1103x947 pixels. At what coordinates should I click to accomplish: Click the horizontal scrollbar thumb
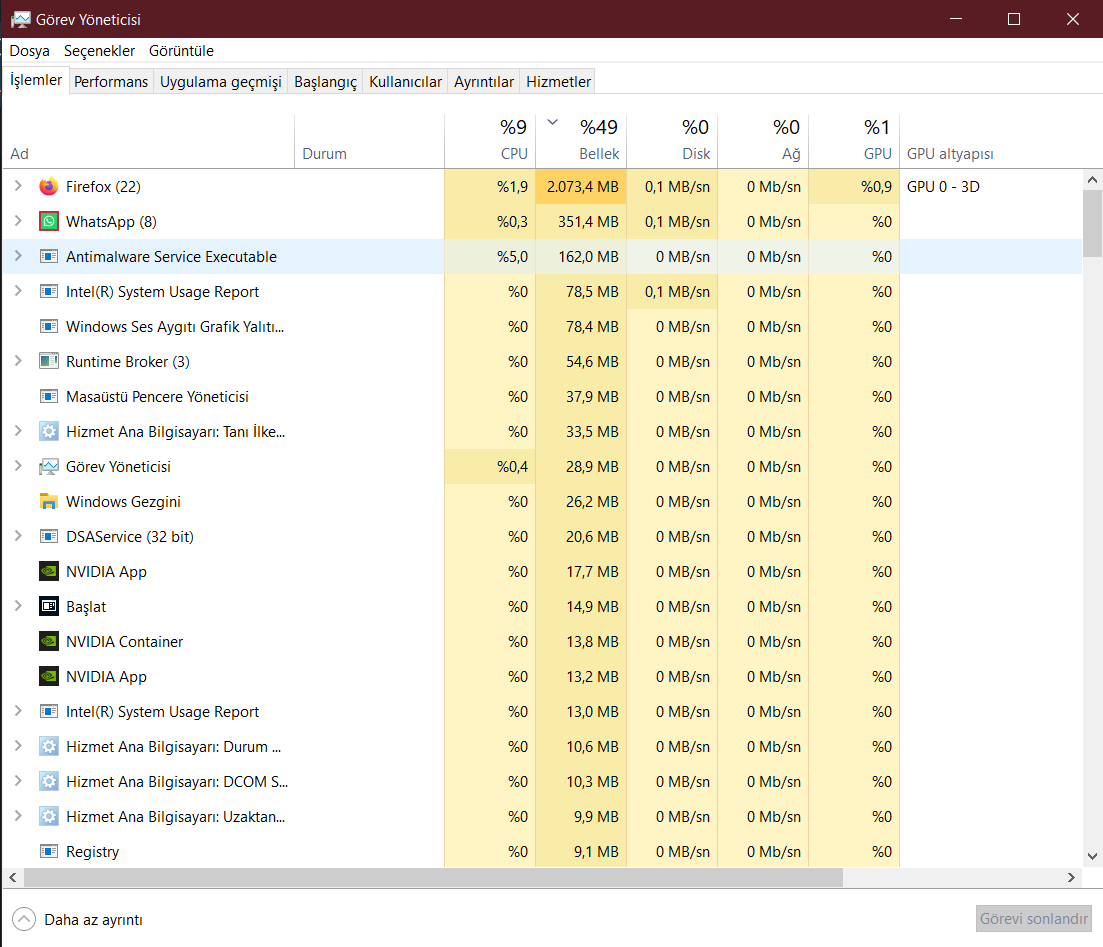433,877
